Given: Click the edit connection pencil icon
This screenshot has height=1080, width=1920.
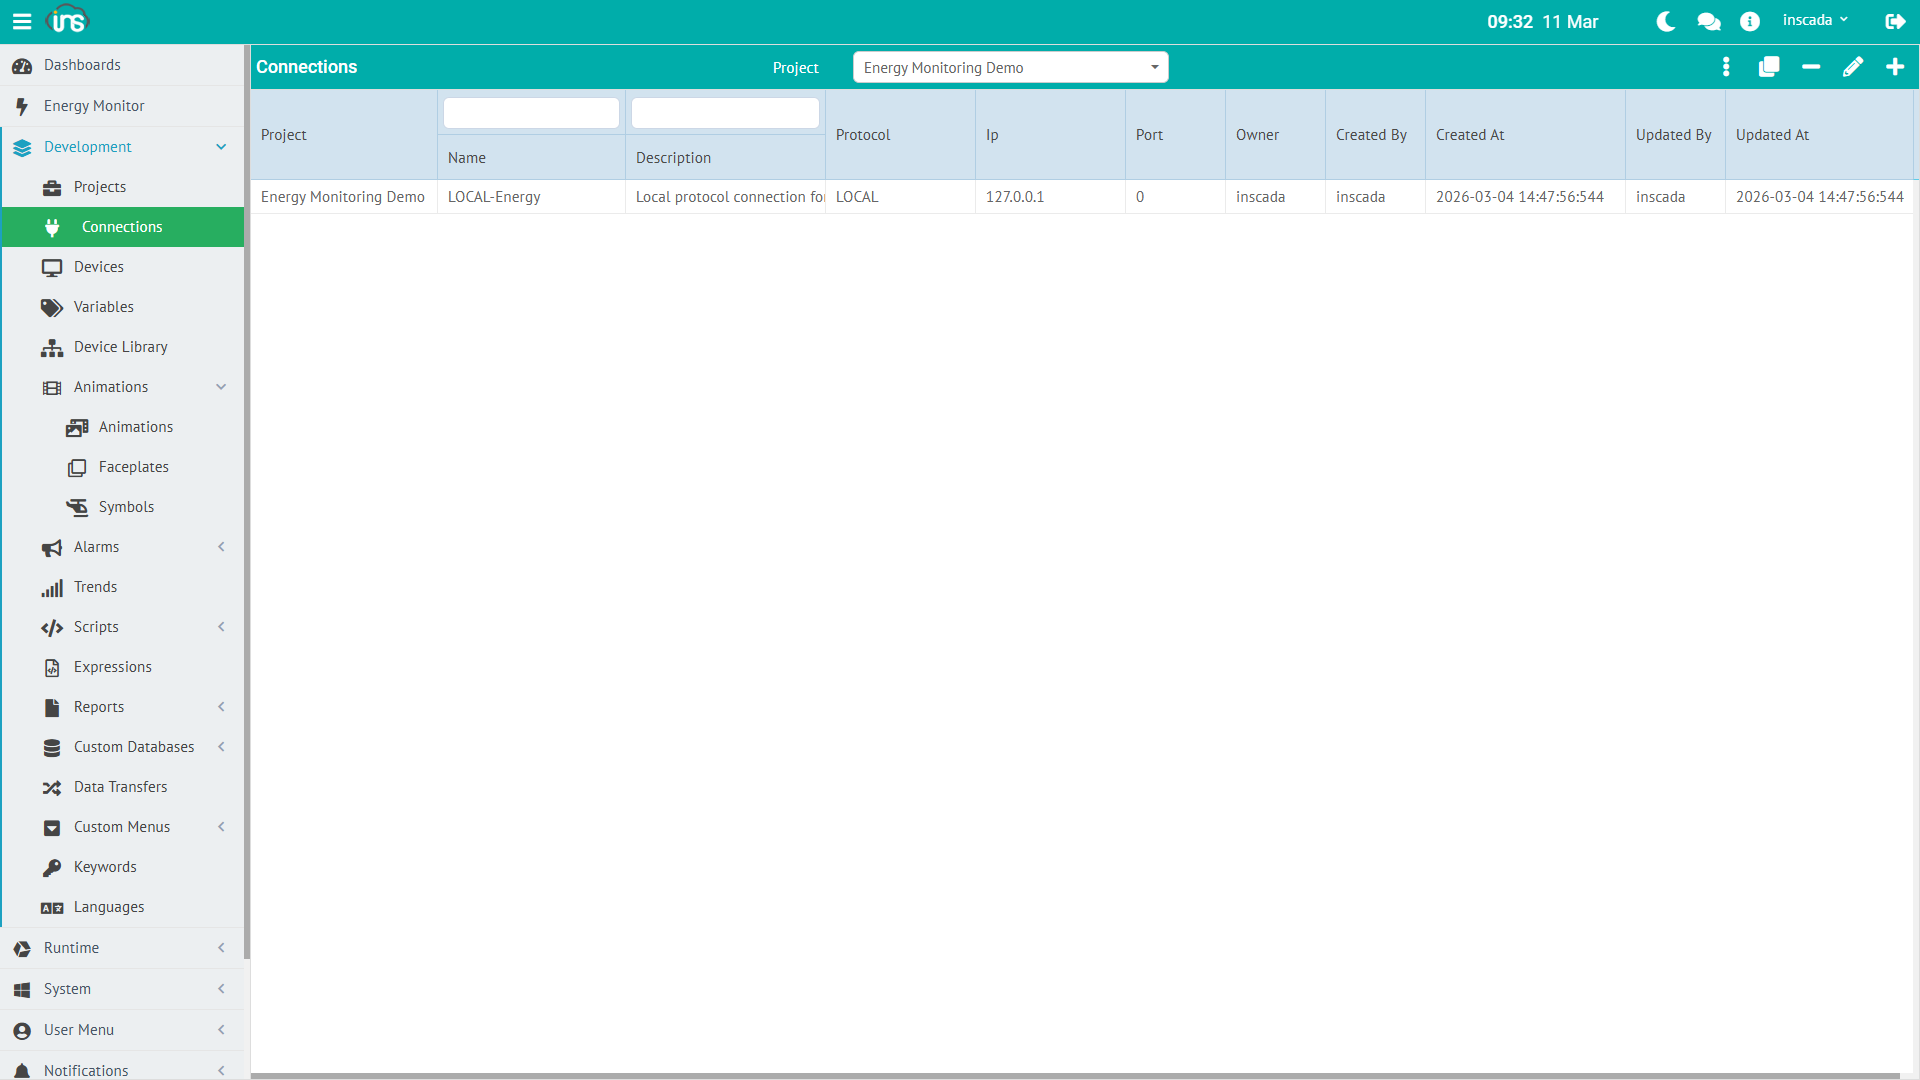Looking at the screenshot, I should pos(1852,67).
